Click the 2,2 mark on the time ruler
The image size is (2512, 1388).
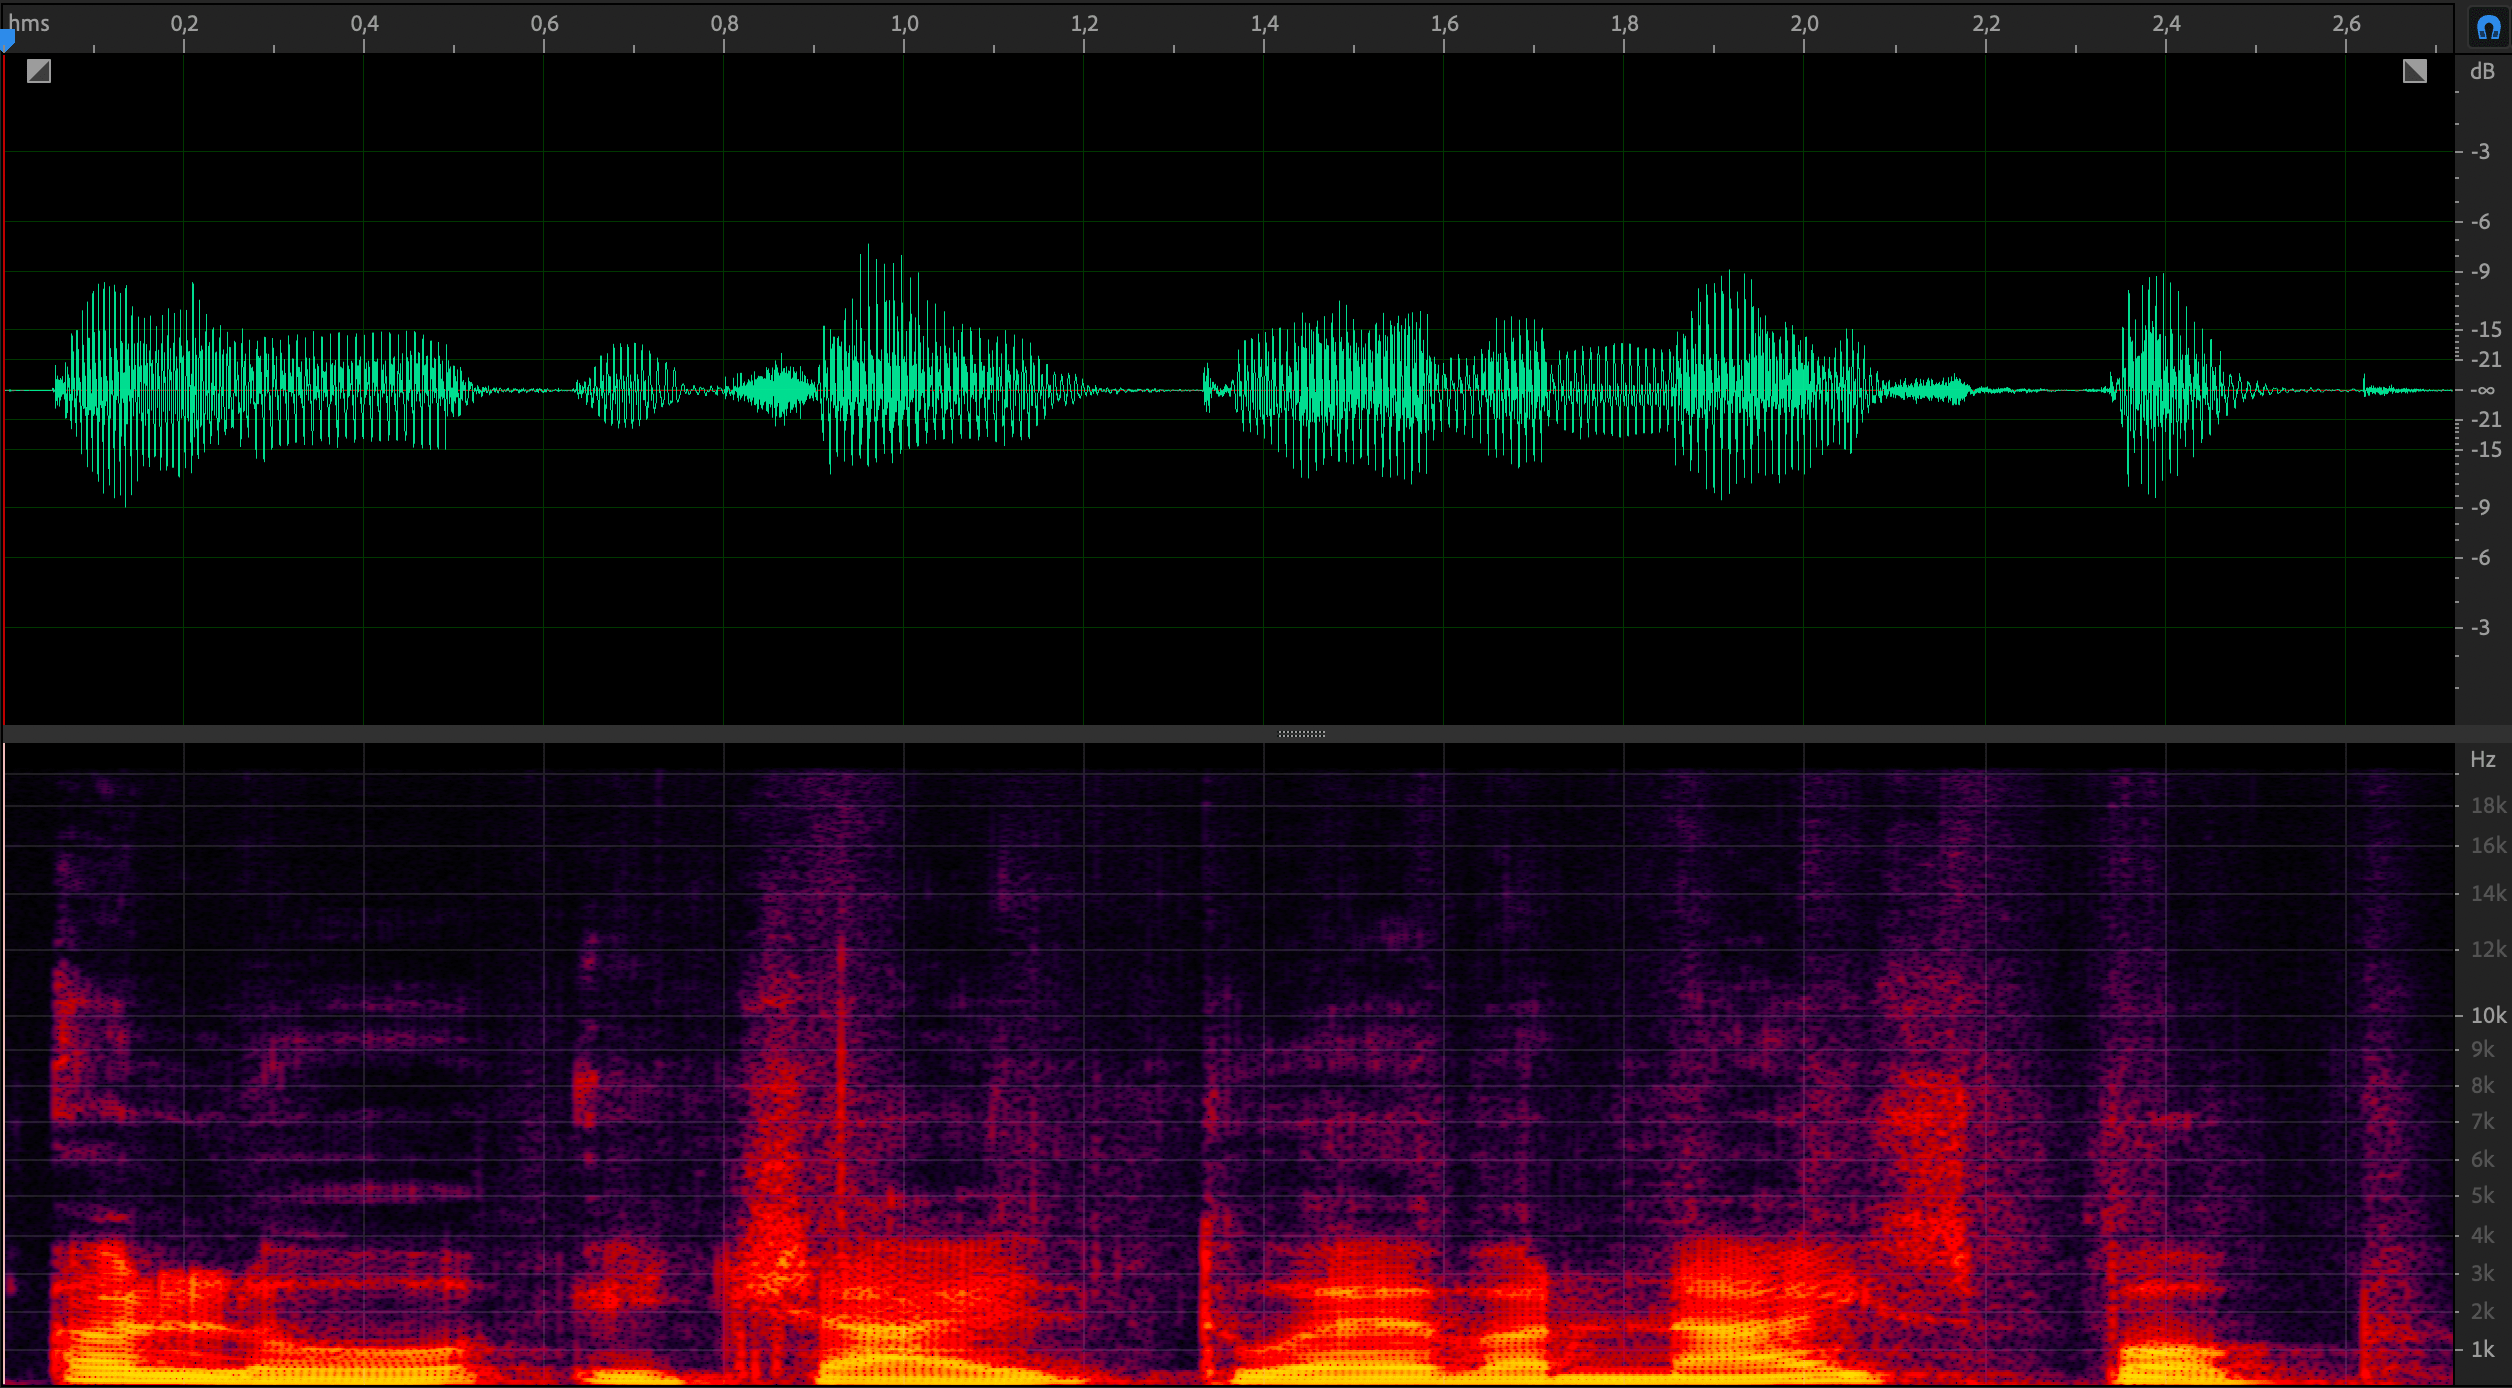pos(1987,23)
